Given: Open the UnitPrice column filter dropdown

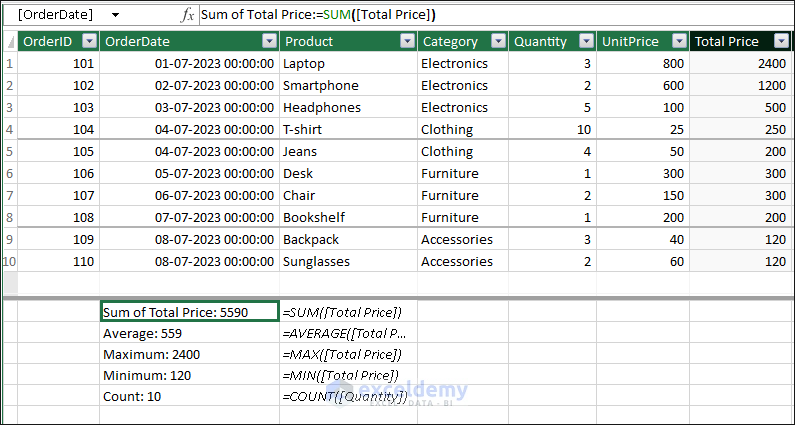Looking at the screenshot, I should point(677,41).
